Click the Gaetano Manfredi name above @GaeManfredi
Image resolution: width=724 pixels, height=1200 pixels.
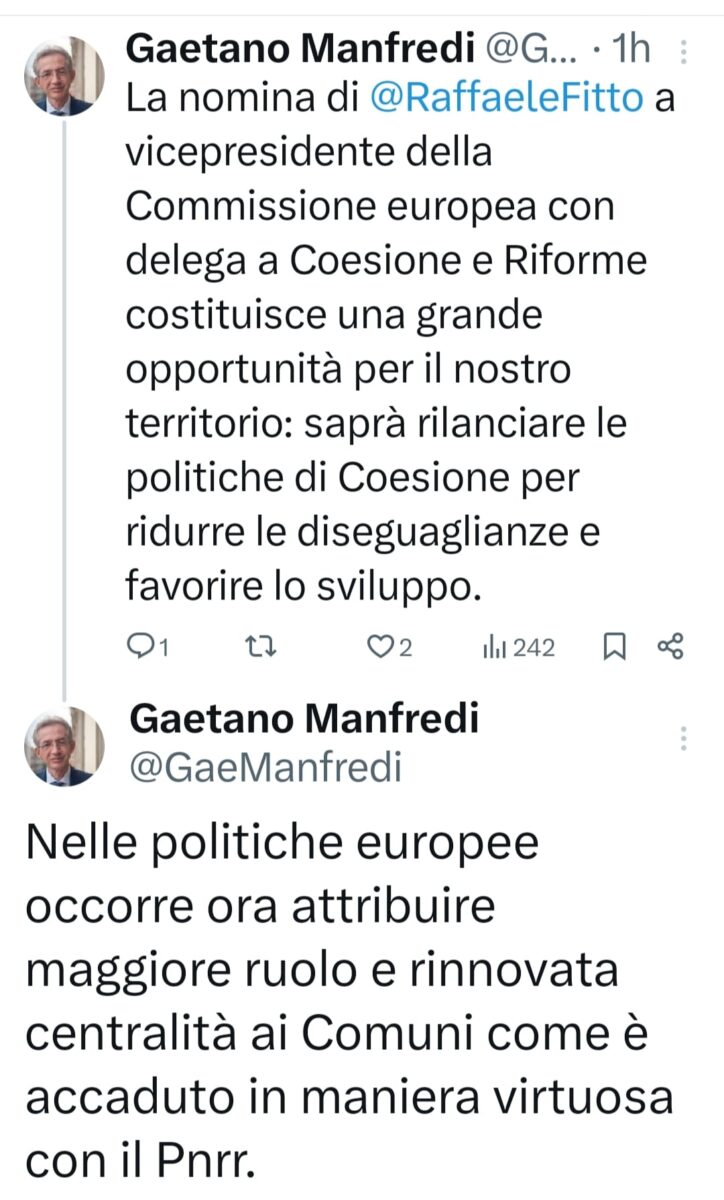[305, 716]
